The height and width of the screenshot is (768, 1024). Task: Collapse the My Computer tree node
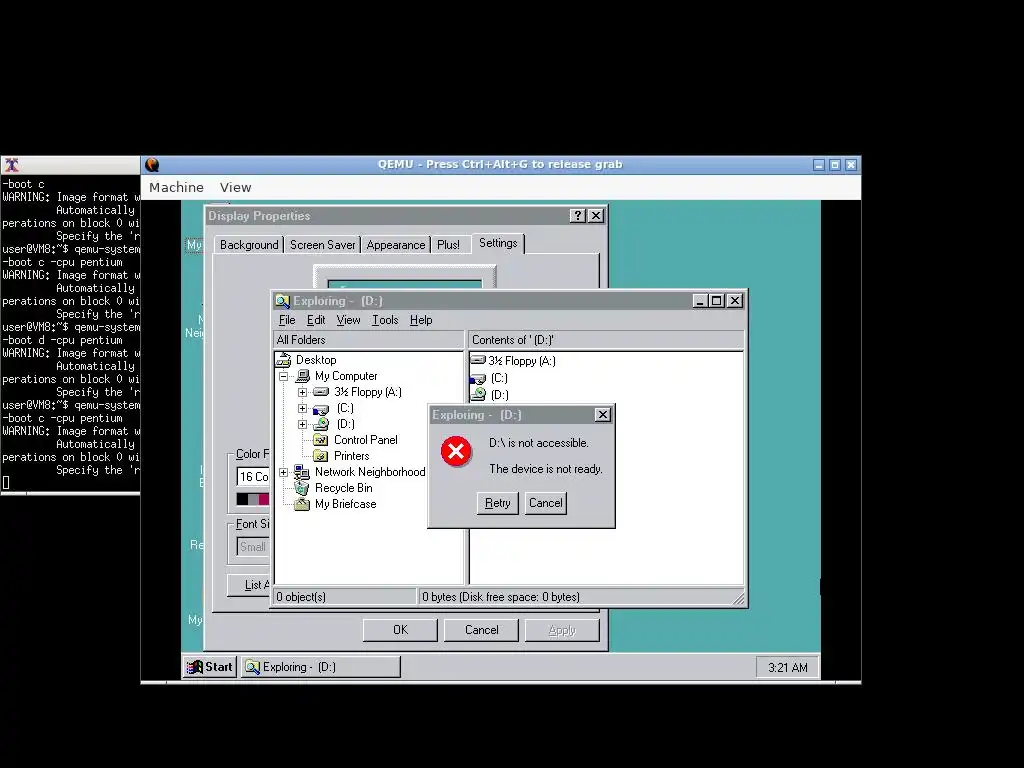(283, 376)
